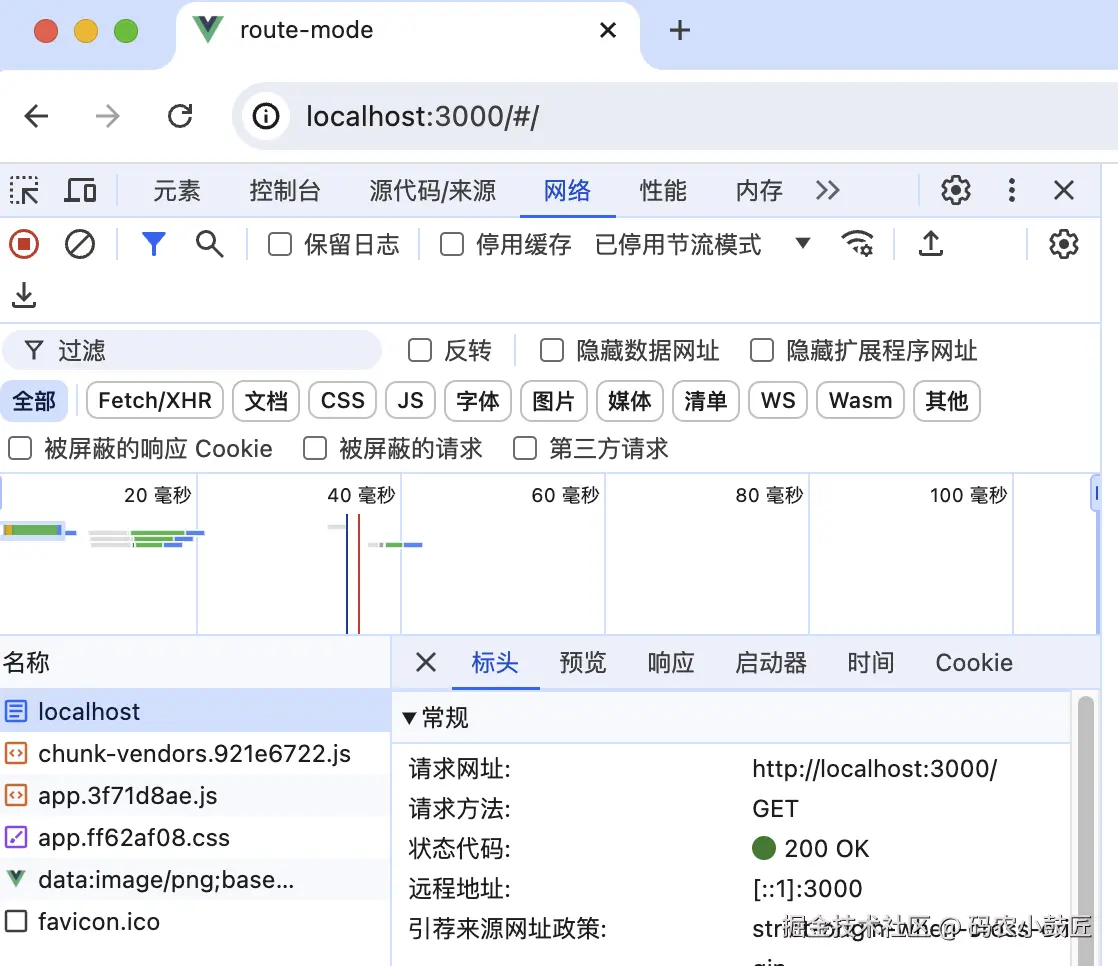Close the DevTools panel
Image resolution: width=1118 pixels, height=966 pixels.
tap(1064, 190)
